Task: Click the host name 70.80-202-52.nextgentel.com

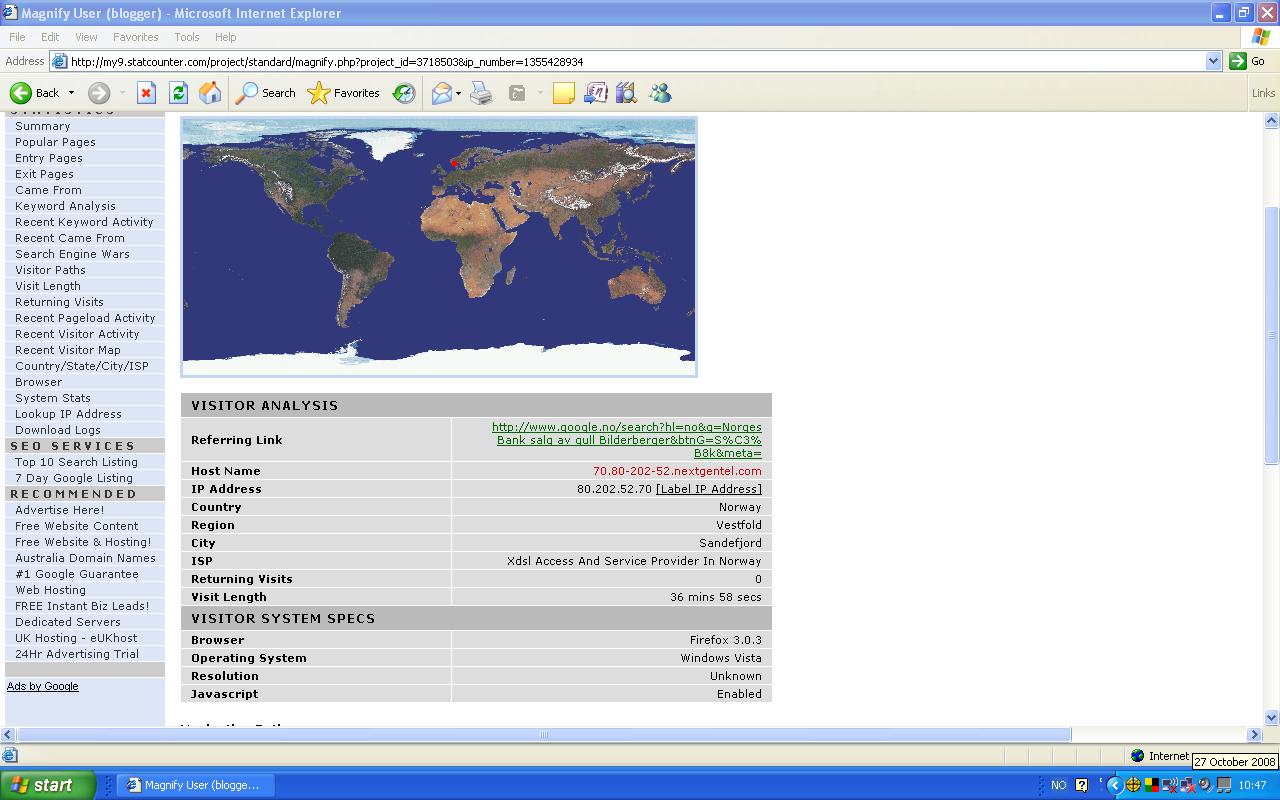Action: 677,471
